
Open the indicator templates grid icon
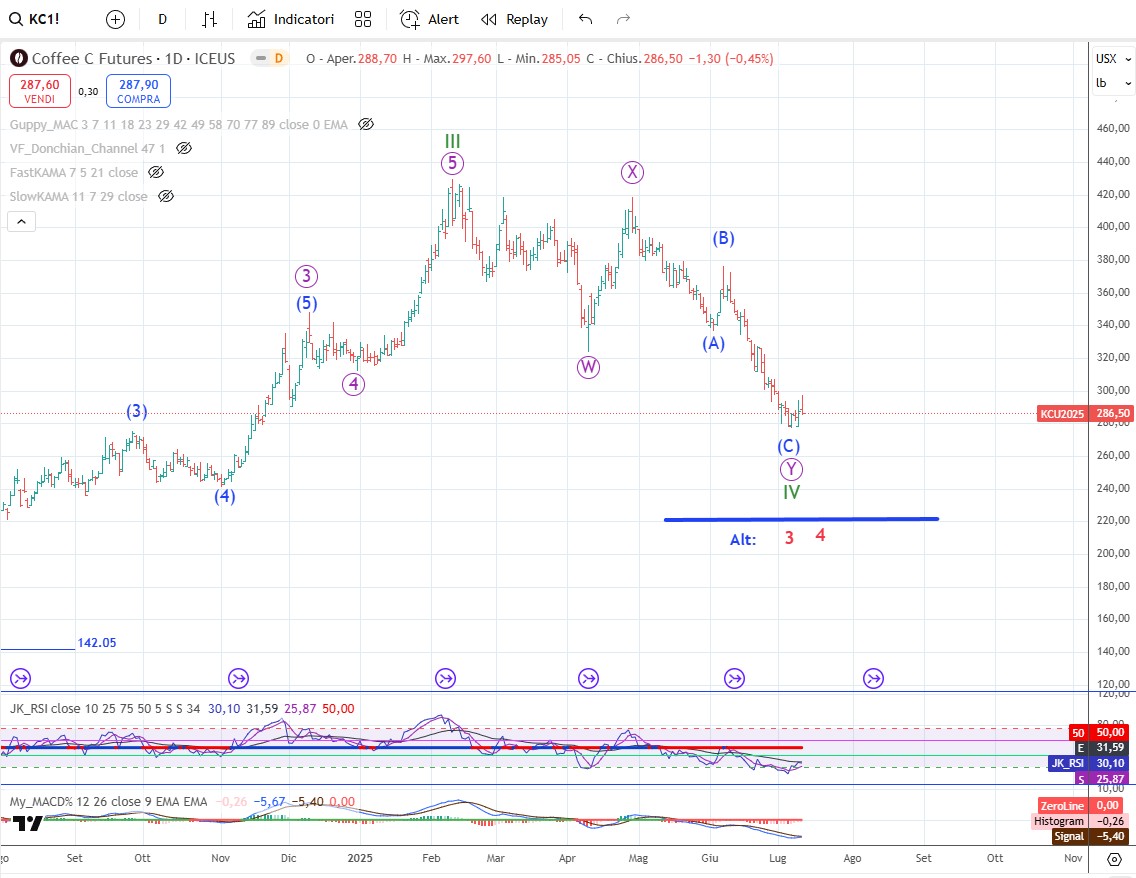(363, 19)
